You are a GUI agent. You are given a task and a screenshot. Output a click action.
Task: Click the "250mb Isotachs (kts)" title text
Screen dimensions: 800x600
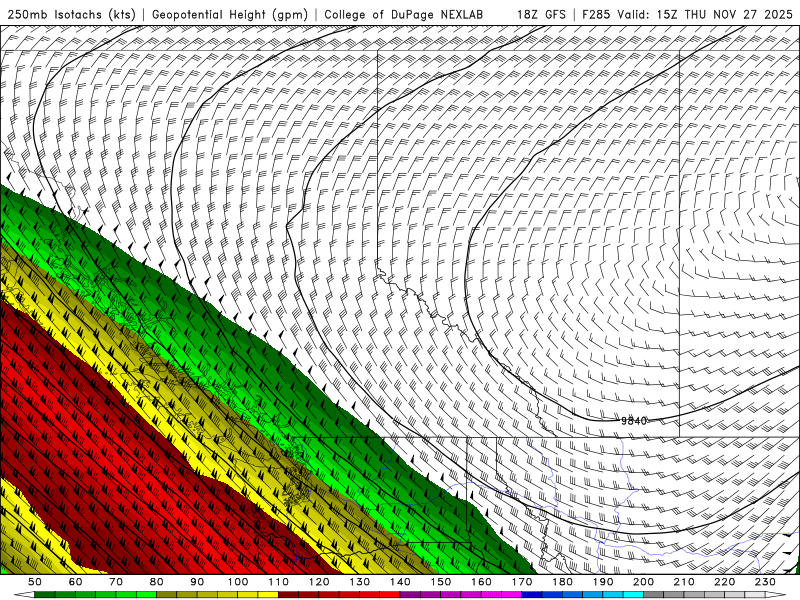point(71,14)
